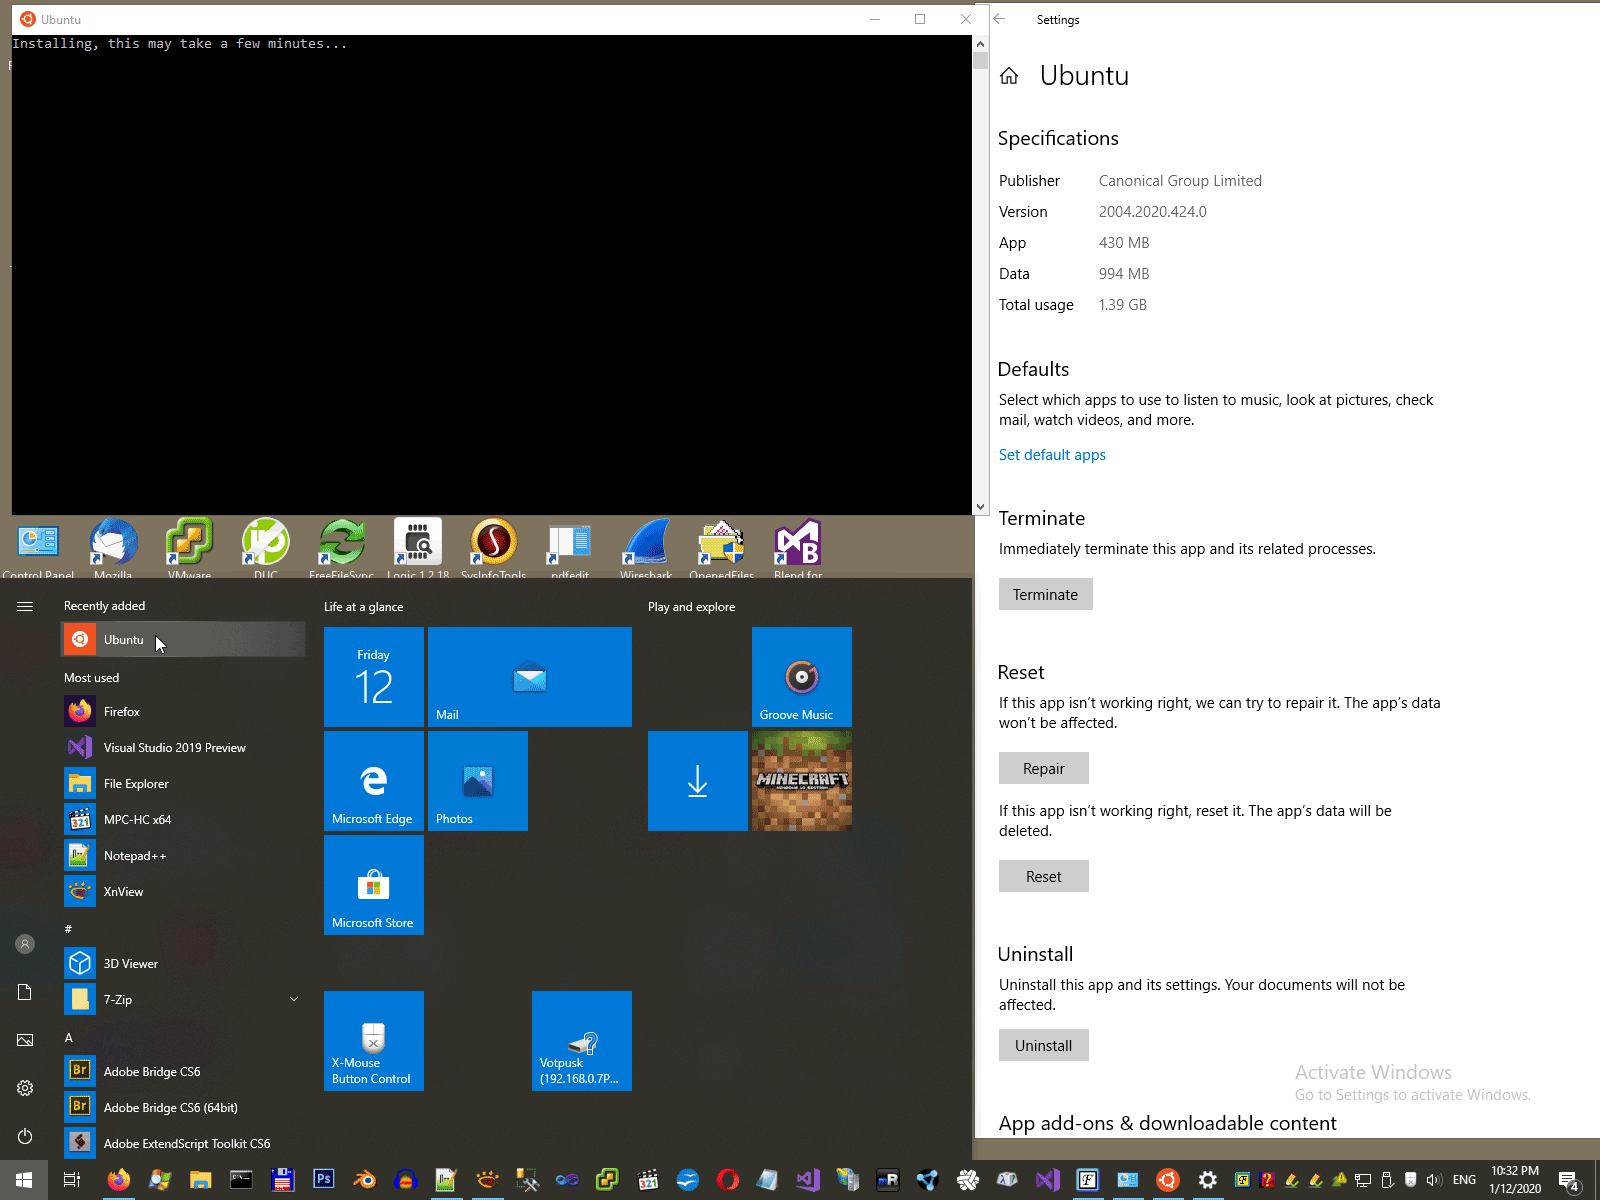Open Notepad++ from Most used list
The image size is (1600, 1200).
[x=183, y=856]
